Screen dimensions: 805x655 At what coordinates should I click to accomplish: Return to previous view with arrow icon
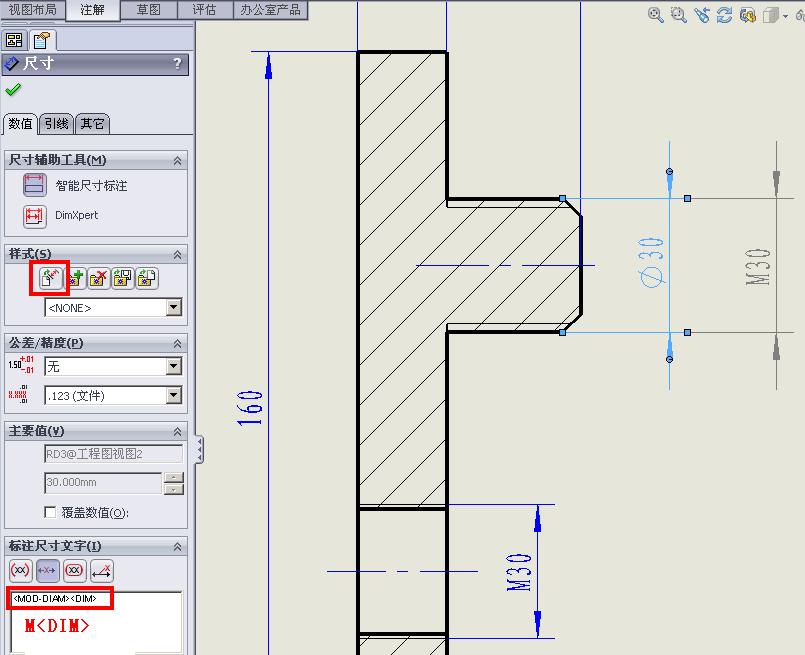[x=702, y=15]
